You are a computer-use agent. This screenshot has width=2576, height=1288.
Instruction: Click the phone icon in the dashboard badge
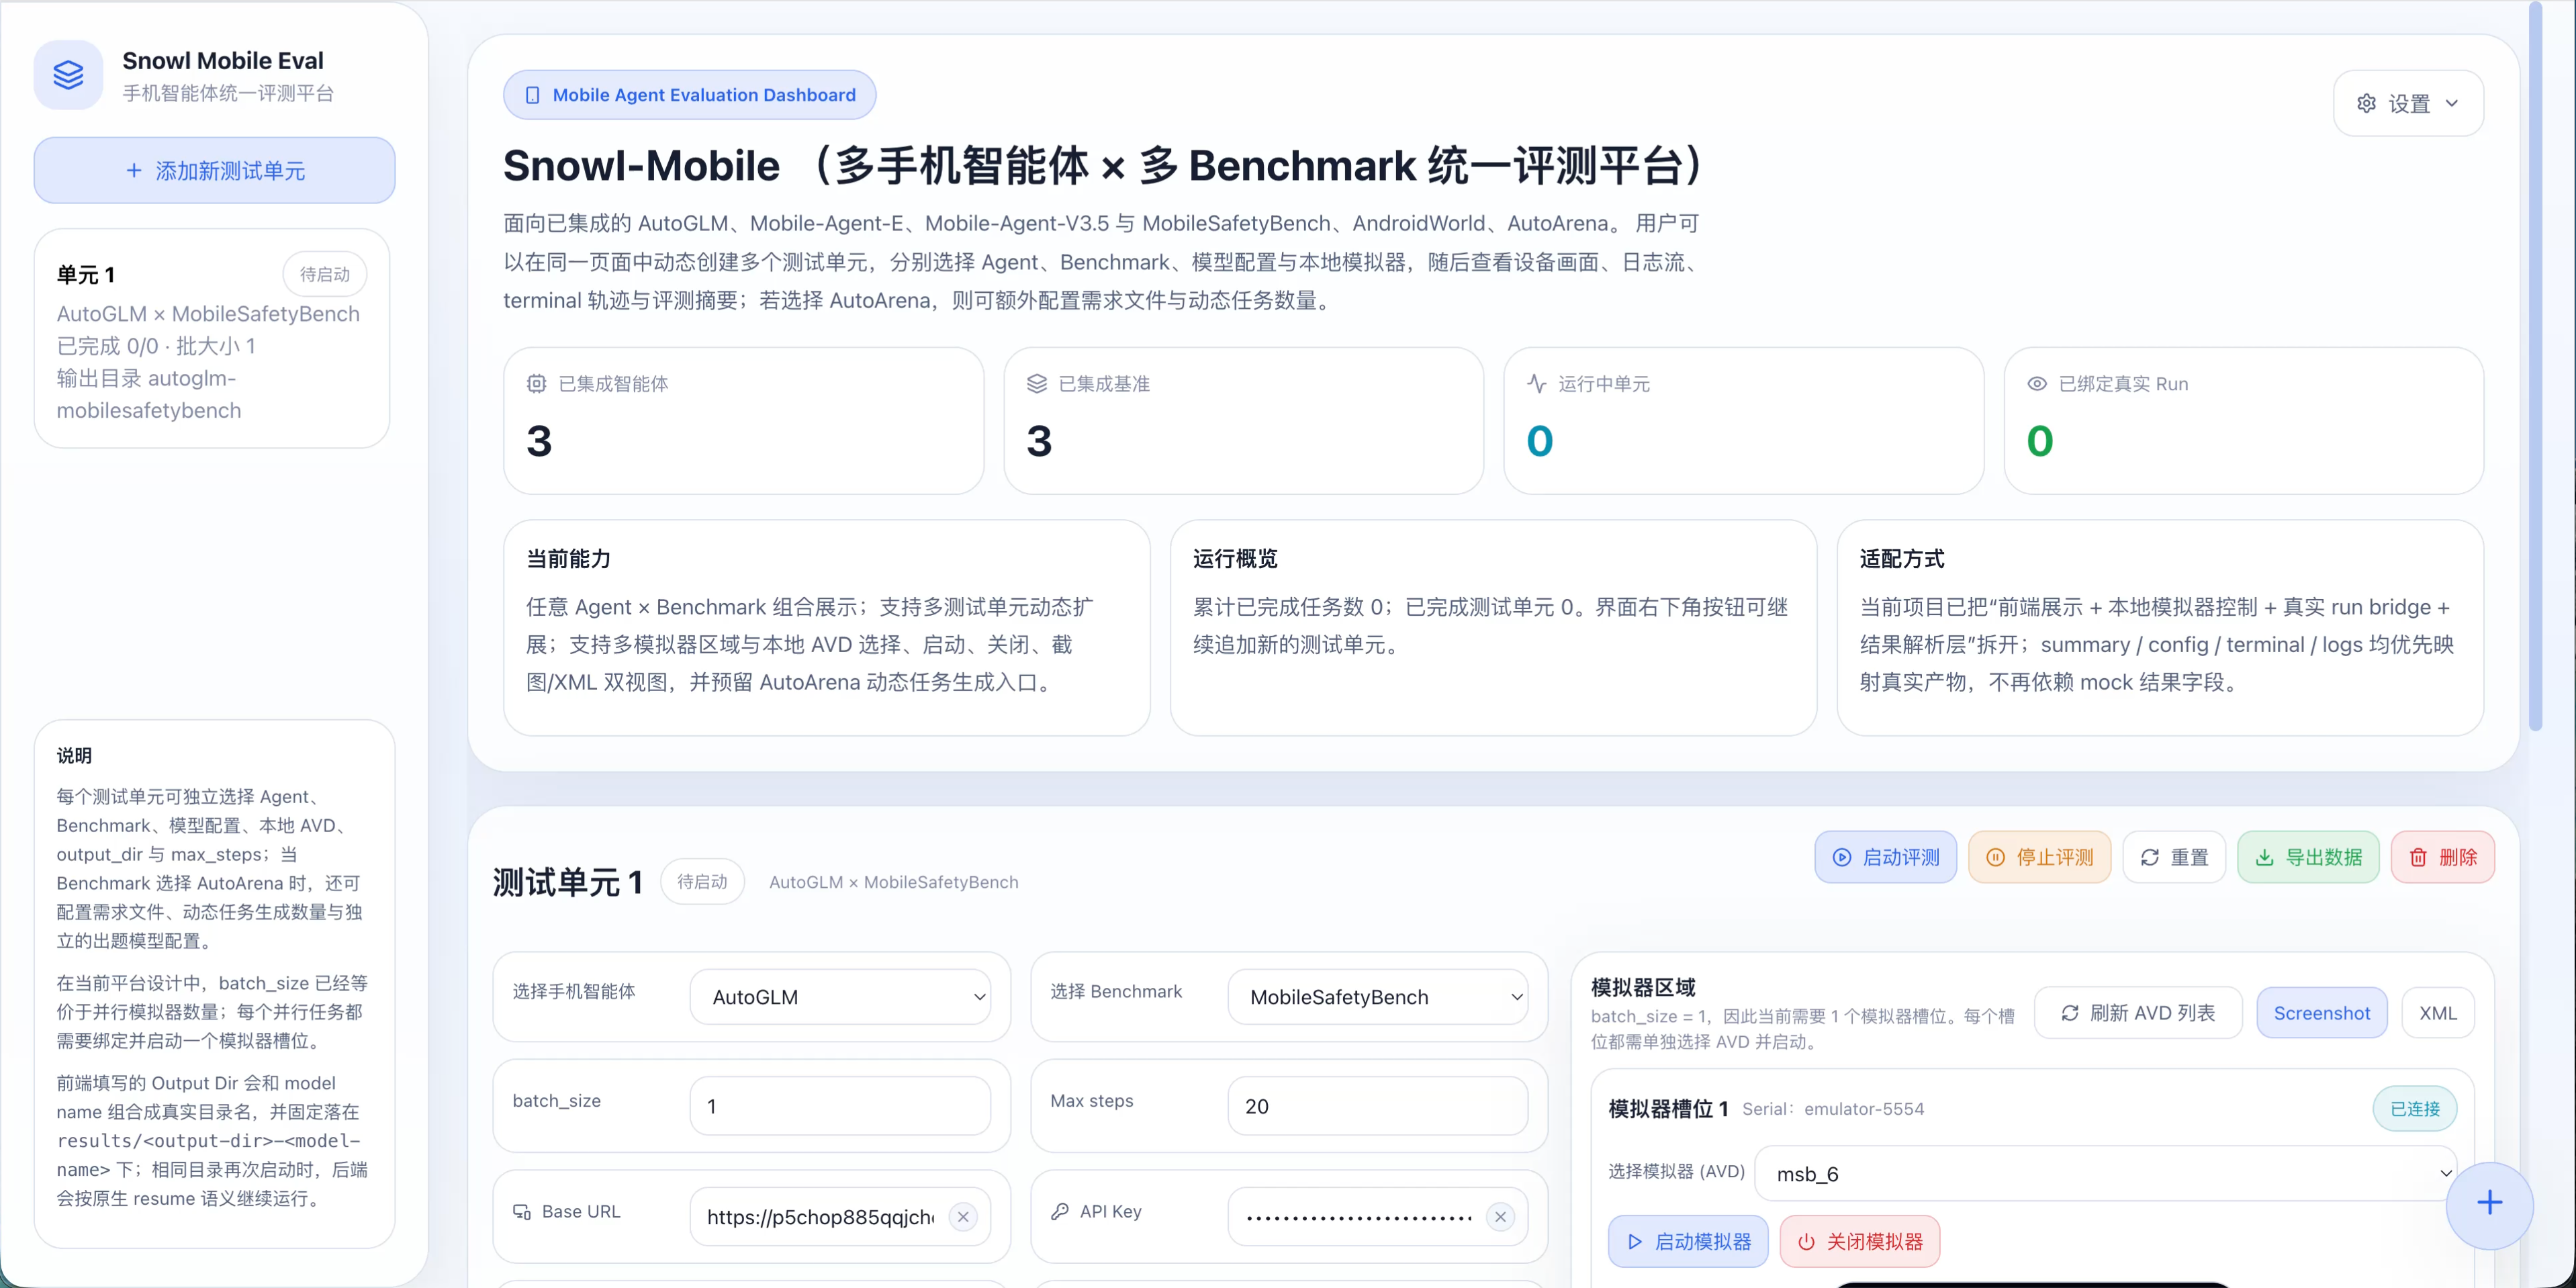point(533,95)
